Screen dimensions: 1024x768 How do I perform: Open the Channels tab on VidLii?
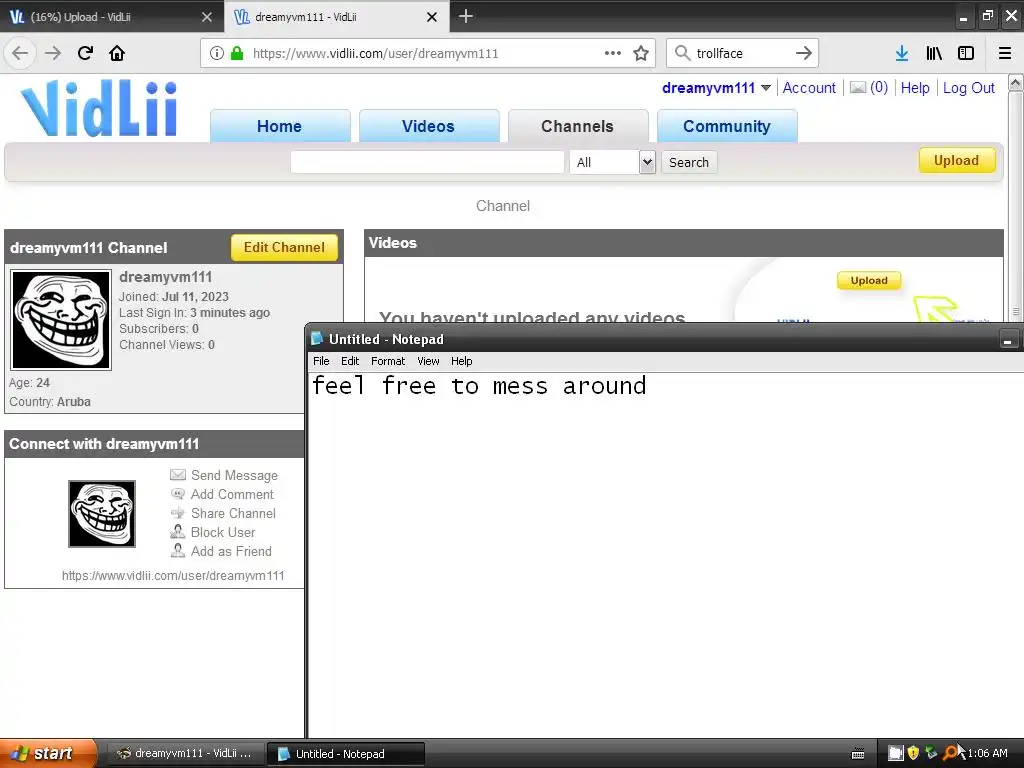(x=577, y=126)
